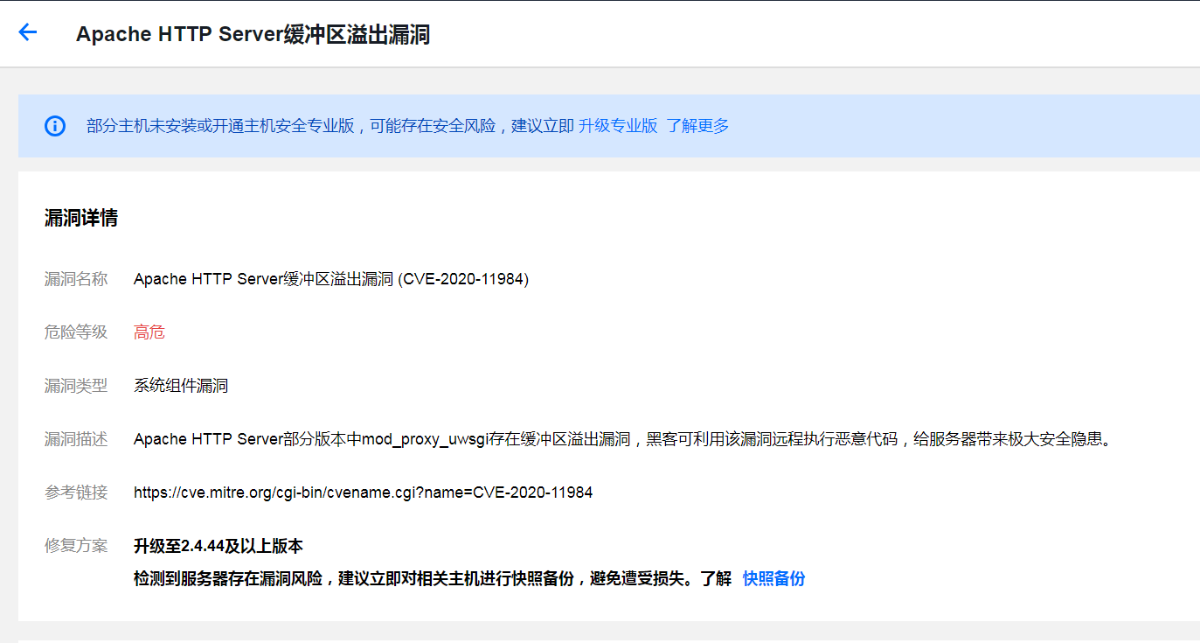
Task: Click the info icon in the blue banner
Action: pyautogui.click(x=55, y=126)
